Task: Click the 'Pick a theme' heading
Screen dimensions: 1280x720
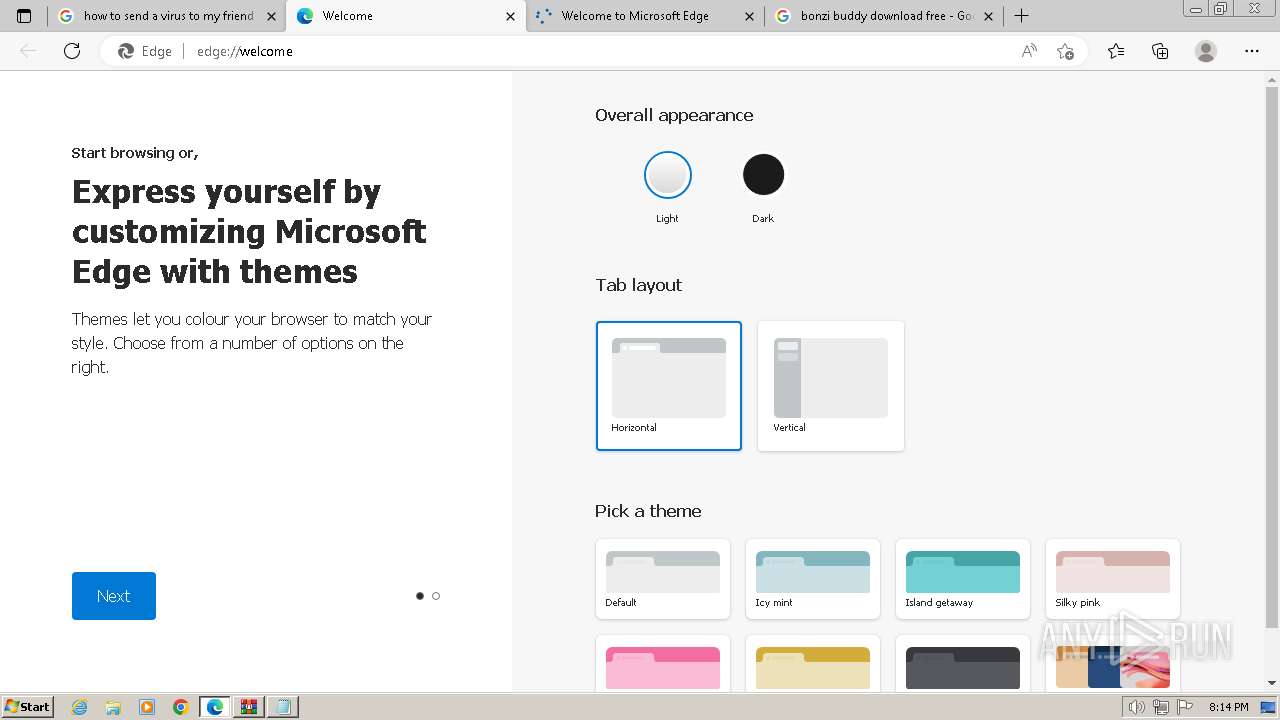Action: pos(648,511)
